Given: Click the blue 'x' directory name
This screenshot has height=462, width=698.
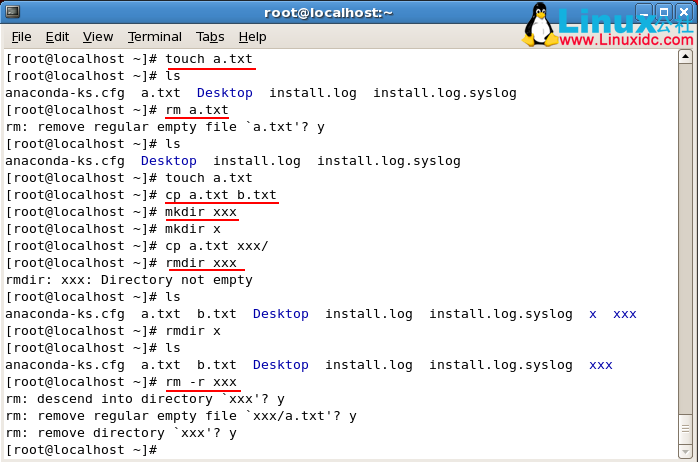Looking at the screenshot, I should tap(592, 314).
